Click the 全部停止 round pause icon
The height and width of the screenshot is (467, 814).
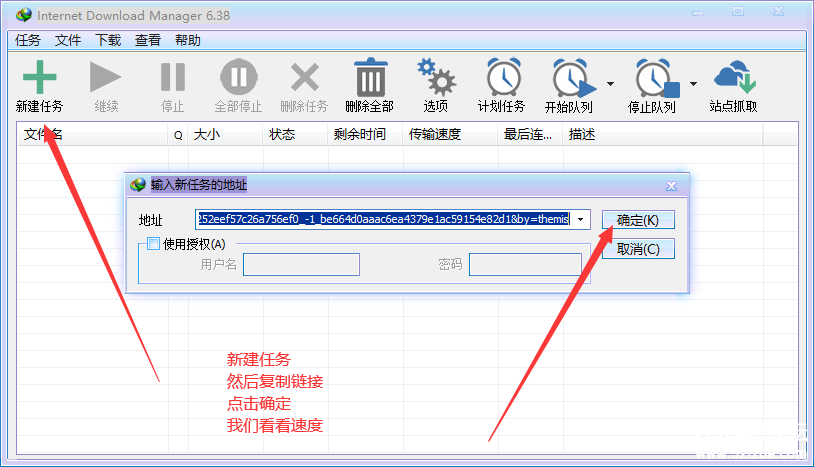click(x=238, y=77)
